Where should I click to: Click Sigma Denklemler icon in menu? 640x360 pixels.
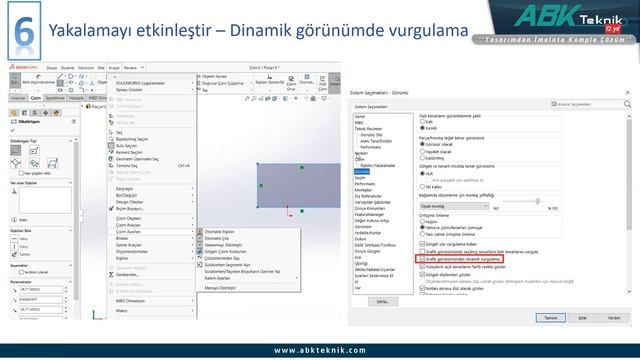click(x=111, y=275)
